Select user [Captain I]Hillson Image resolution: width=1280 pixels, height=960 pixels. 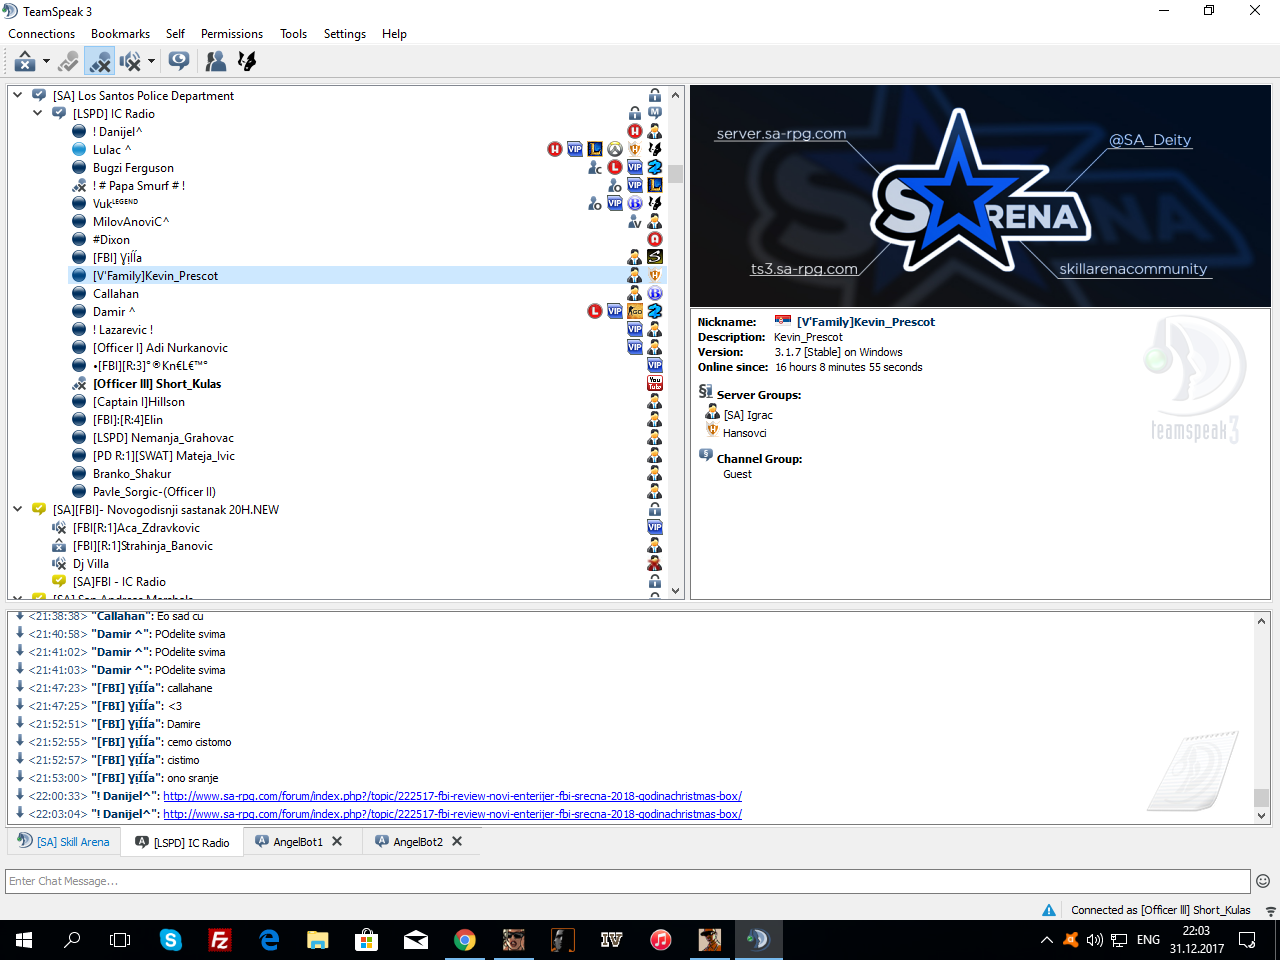pyautogui.click(x=138, y=402)
